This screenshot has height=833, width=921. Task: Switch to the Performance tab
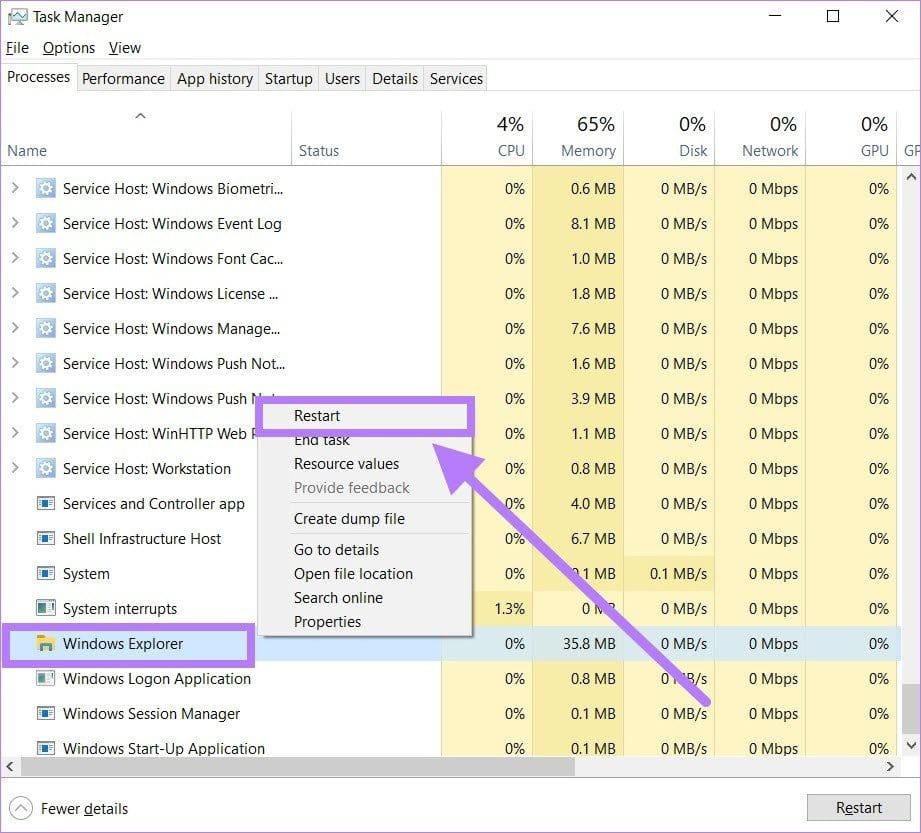click(x=123, y=79)
